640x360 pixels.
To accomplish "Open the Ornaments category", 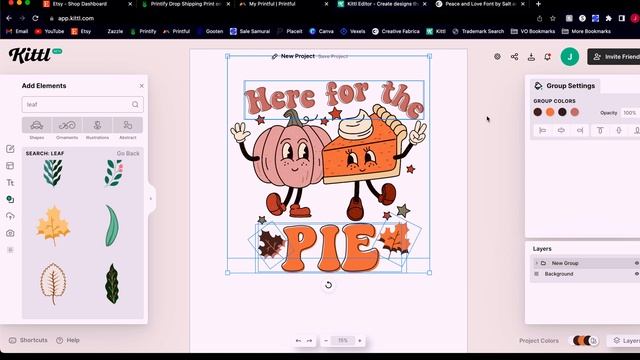I will (67, 125).
